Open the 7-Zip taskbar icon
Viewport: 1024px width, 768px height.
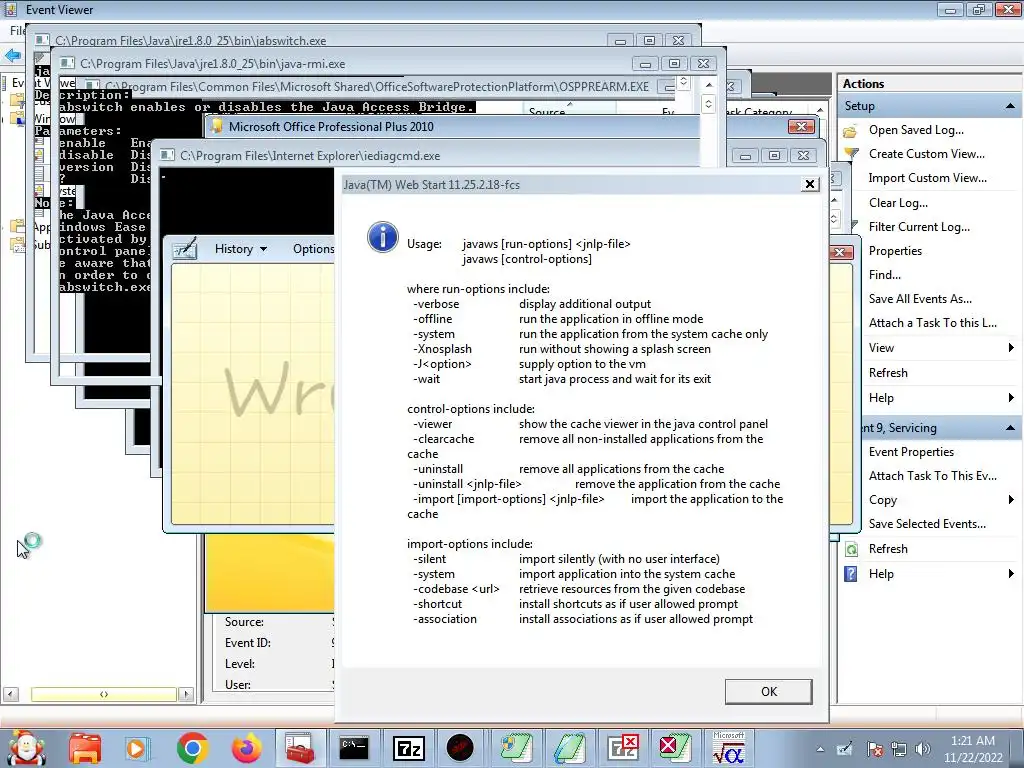[x=409, y=748]
